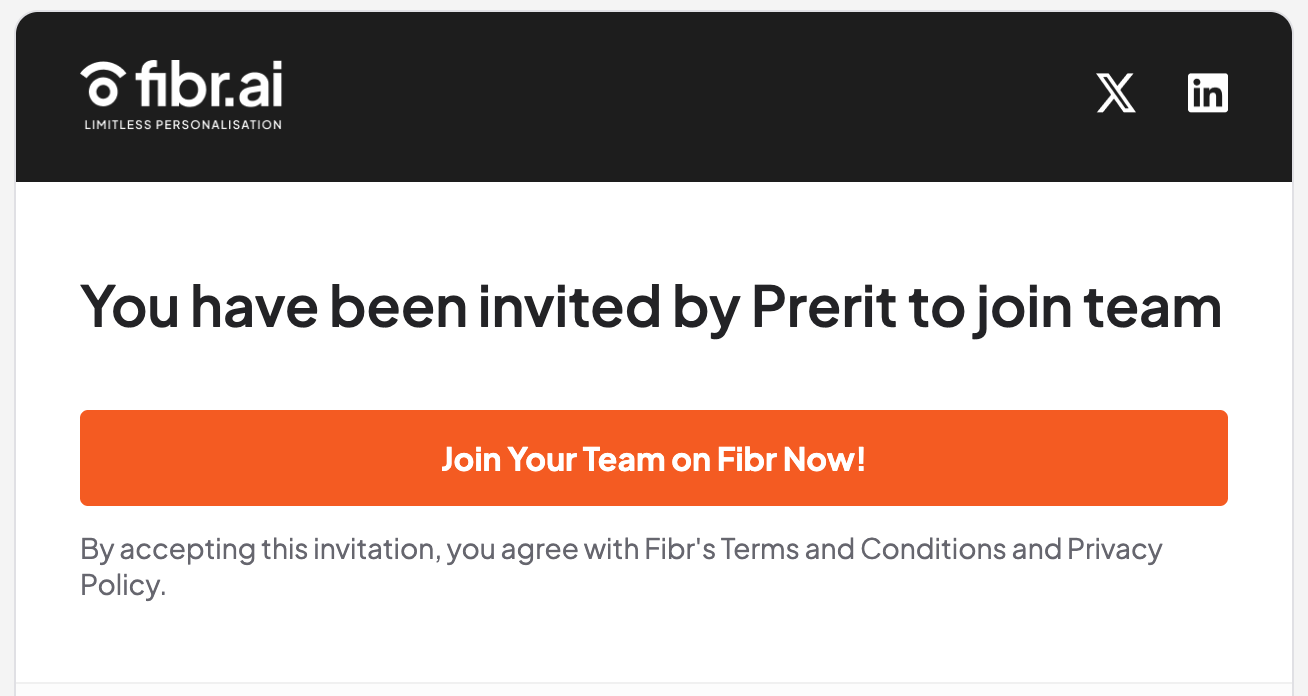This screenshot has height=696, width=1308.
Task: Open the Privacy Policy link text
Action: [x=621, y=567]
